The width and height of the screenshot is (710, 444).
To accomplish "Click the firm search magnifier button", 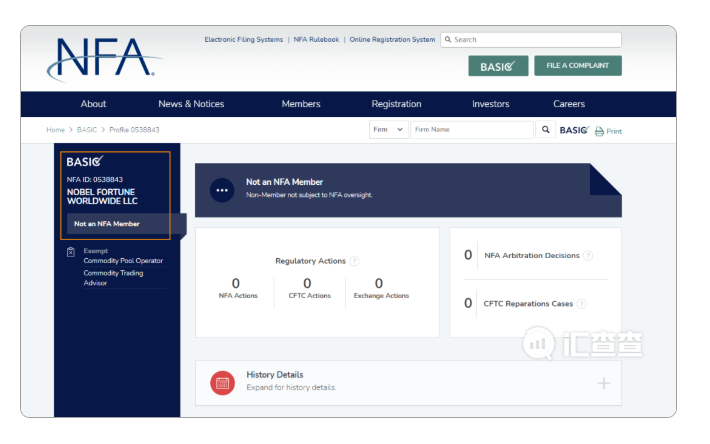I will (x=546, y=129).
